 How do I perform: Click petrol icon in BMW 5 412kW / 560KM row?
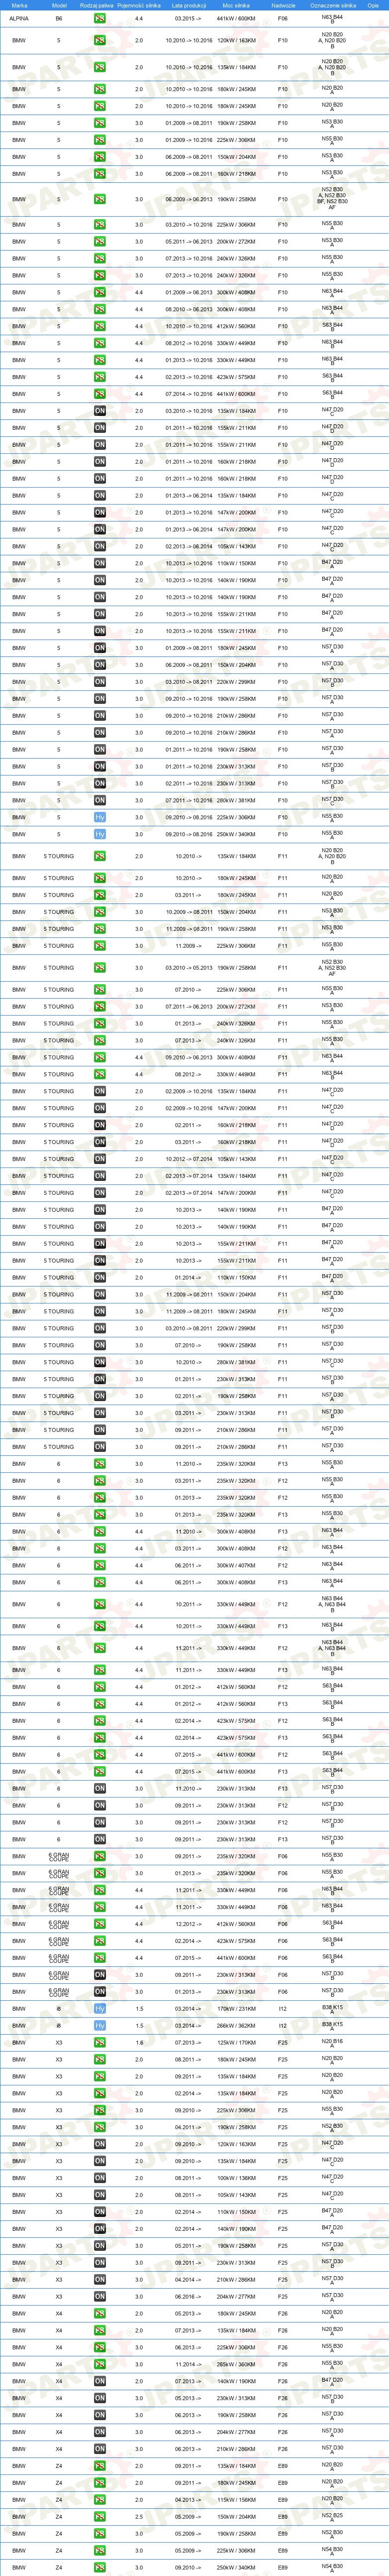pyautogui.click(x=100, y=326)
